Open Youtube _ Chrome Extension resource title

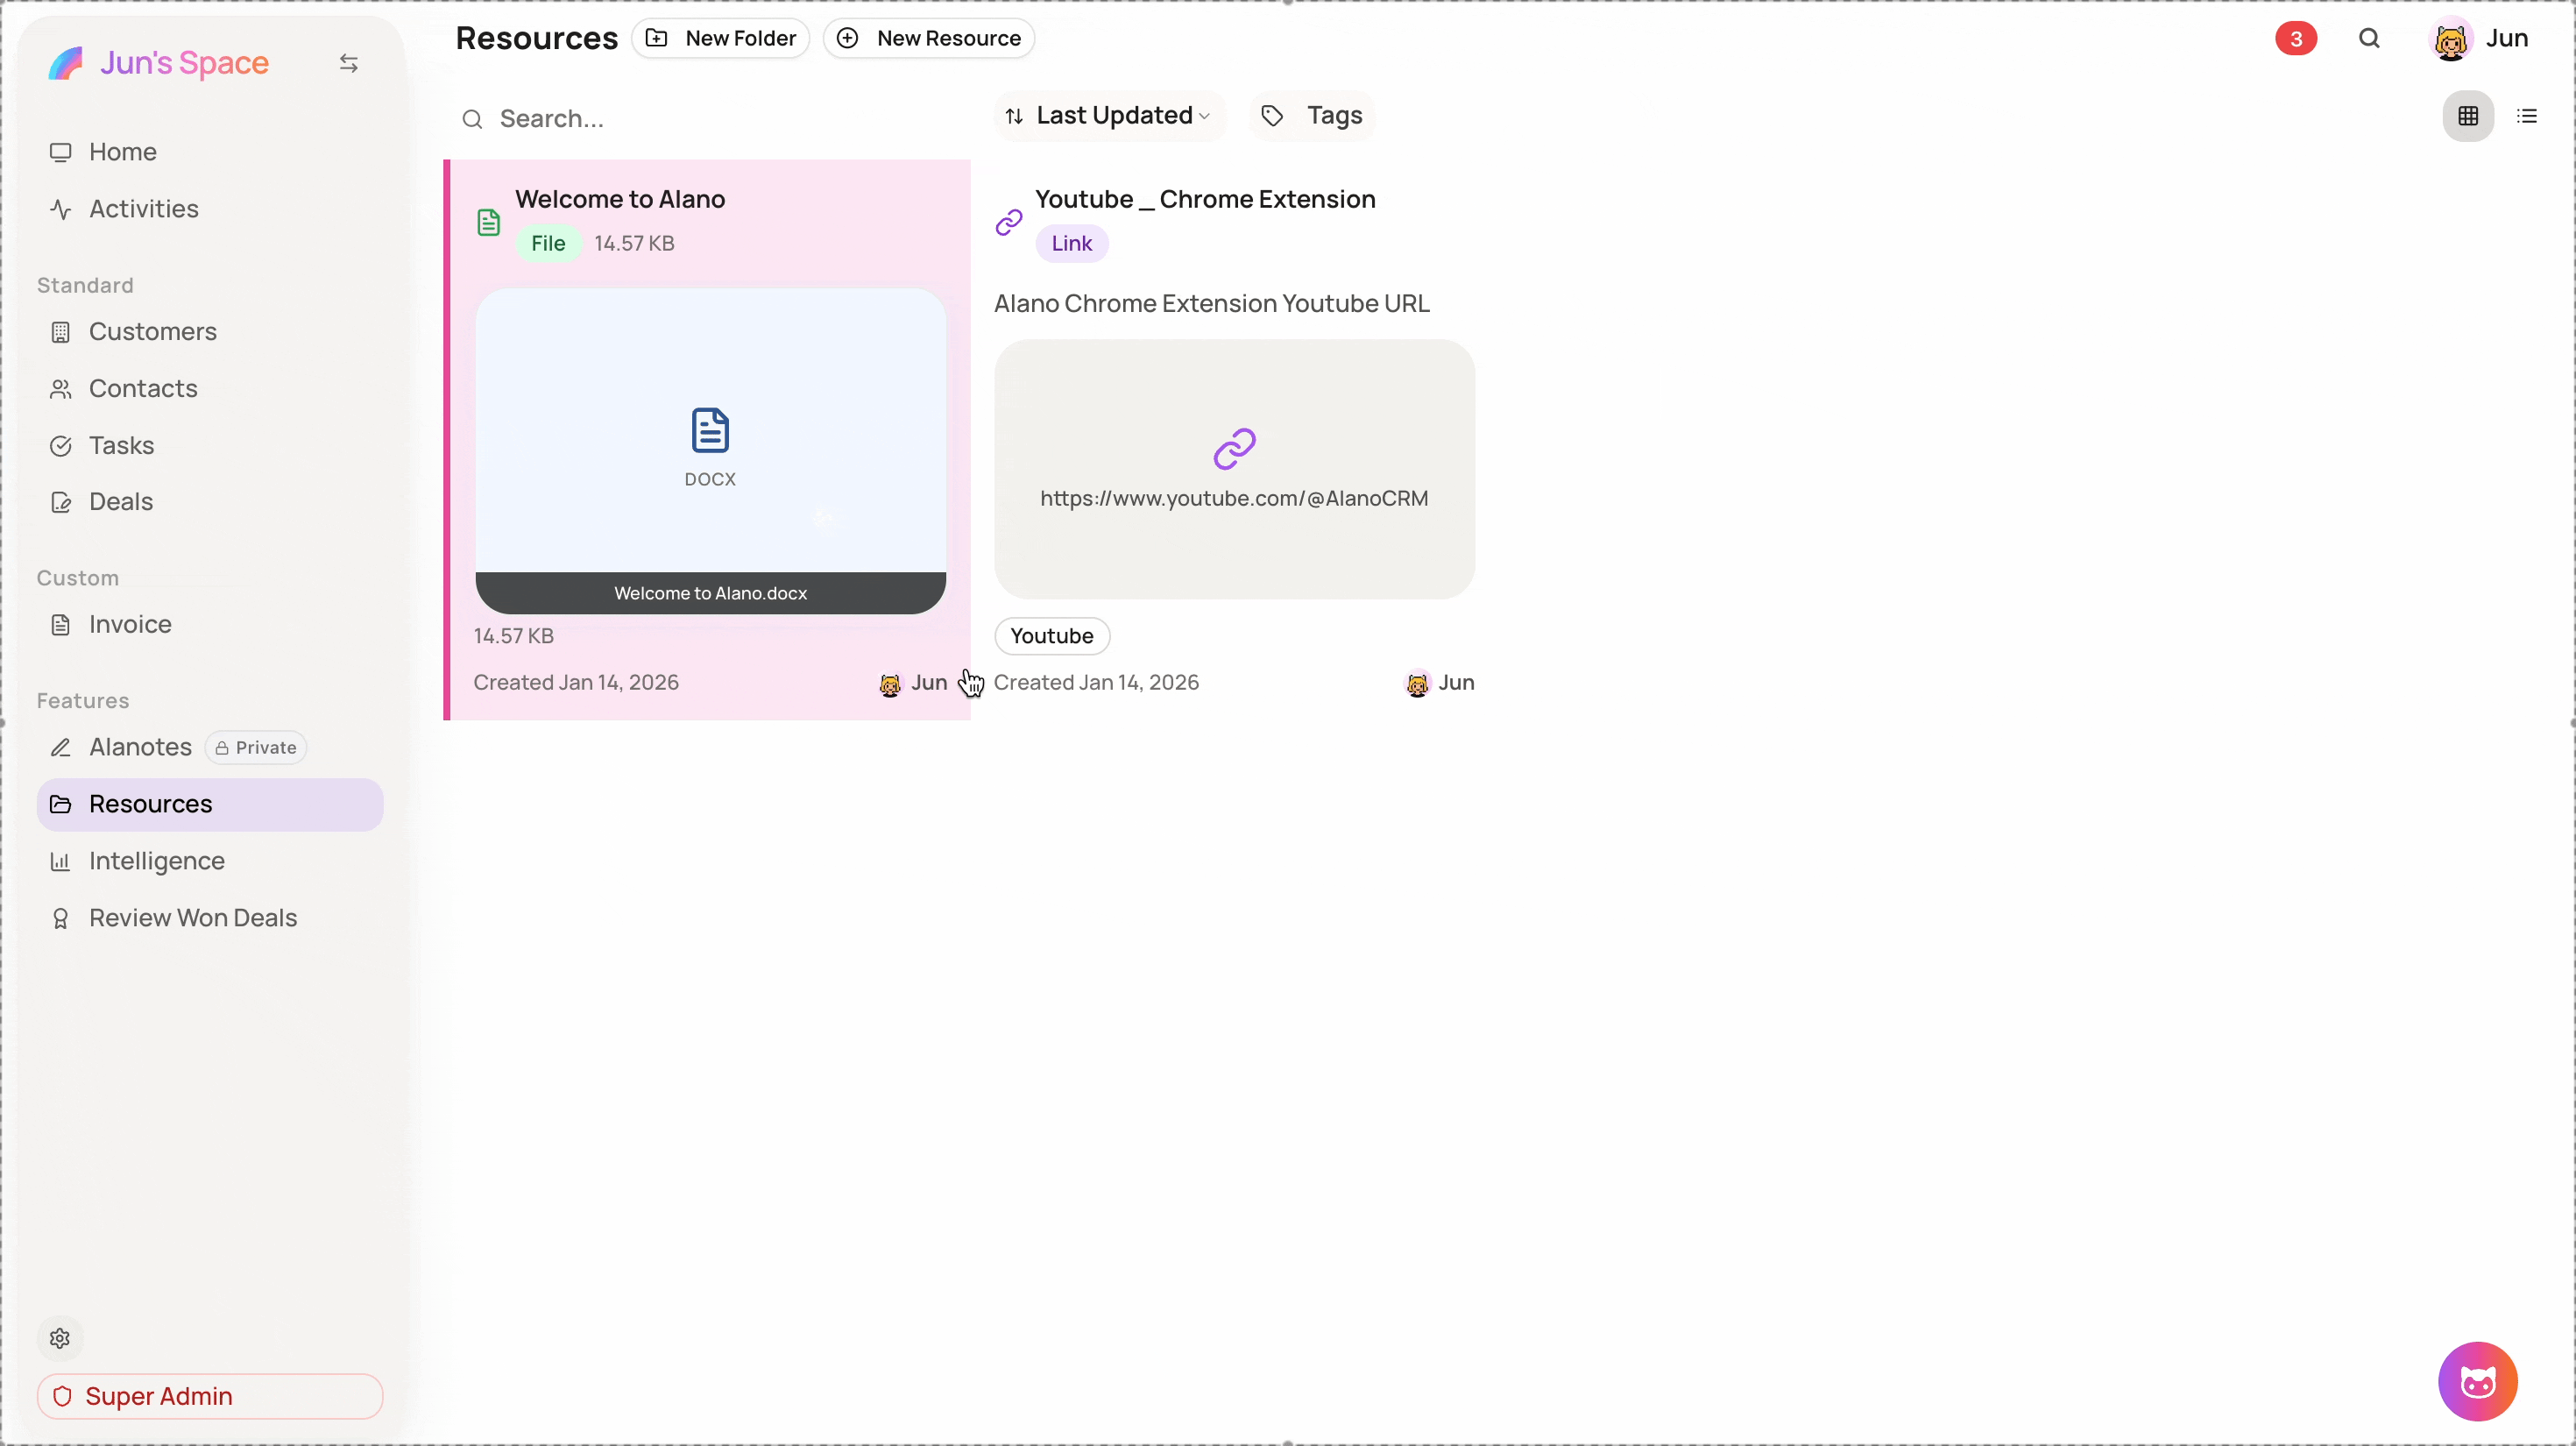point(1205,199)
